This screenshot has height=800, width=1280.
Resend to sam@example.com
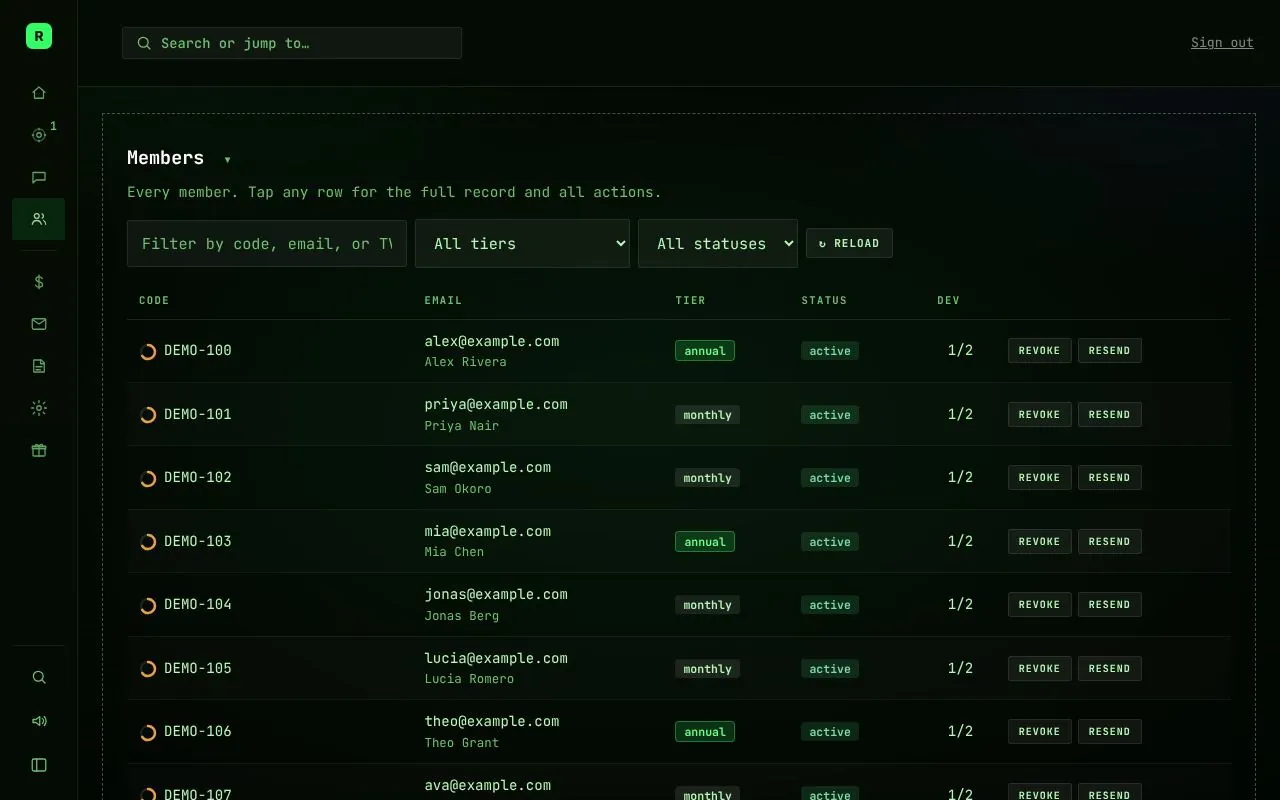click(x=1109, y=477)
